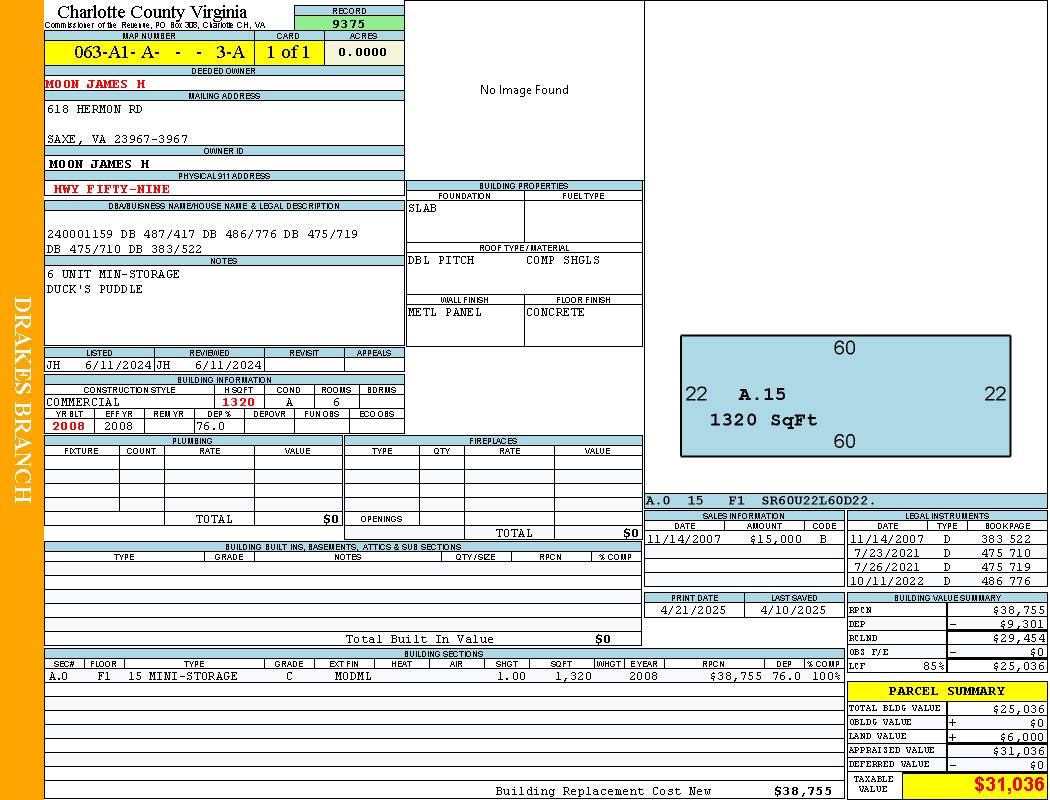
Task: Click the 'No Image Found' photo placeholder
Action: point(524,90)
